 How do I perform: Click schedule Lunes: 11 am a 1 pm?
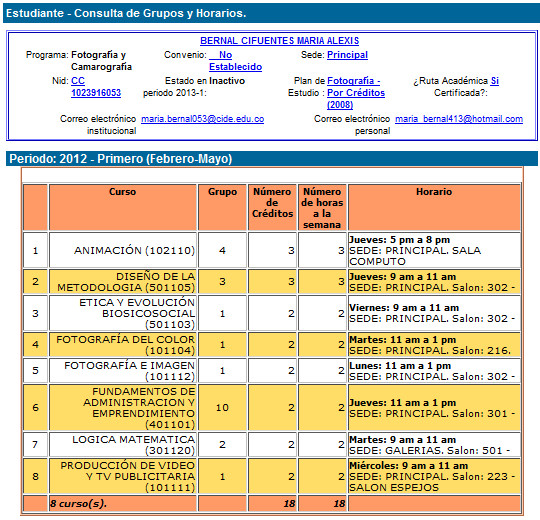pyautogui.click(x=400, y=365)
